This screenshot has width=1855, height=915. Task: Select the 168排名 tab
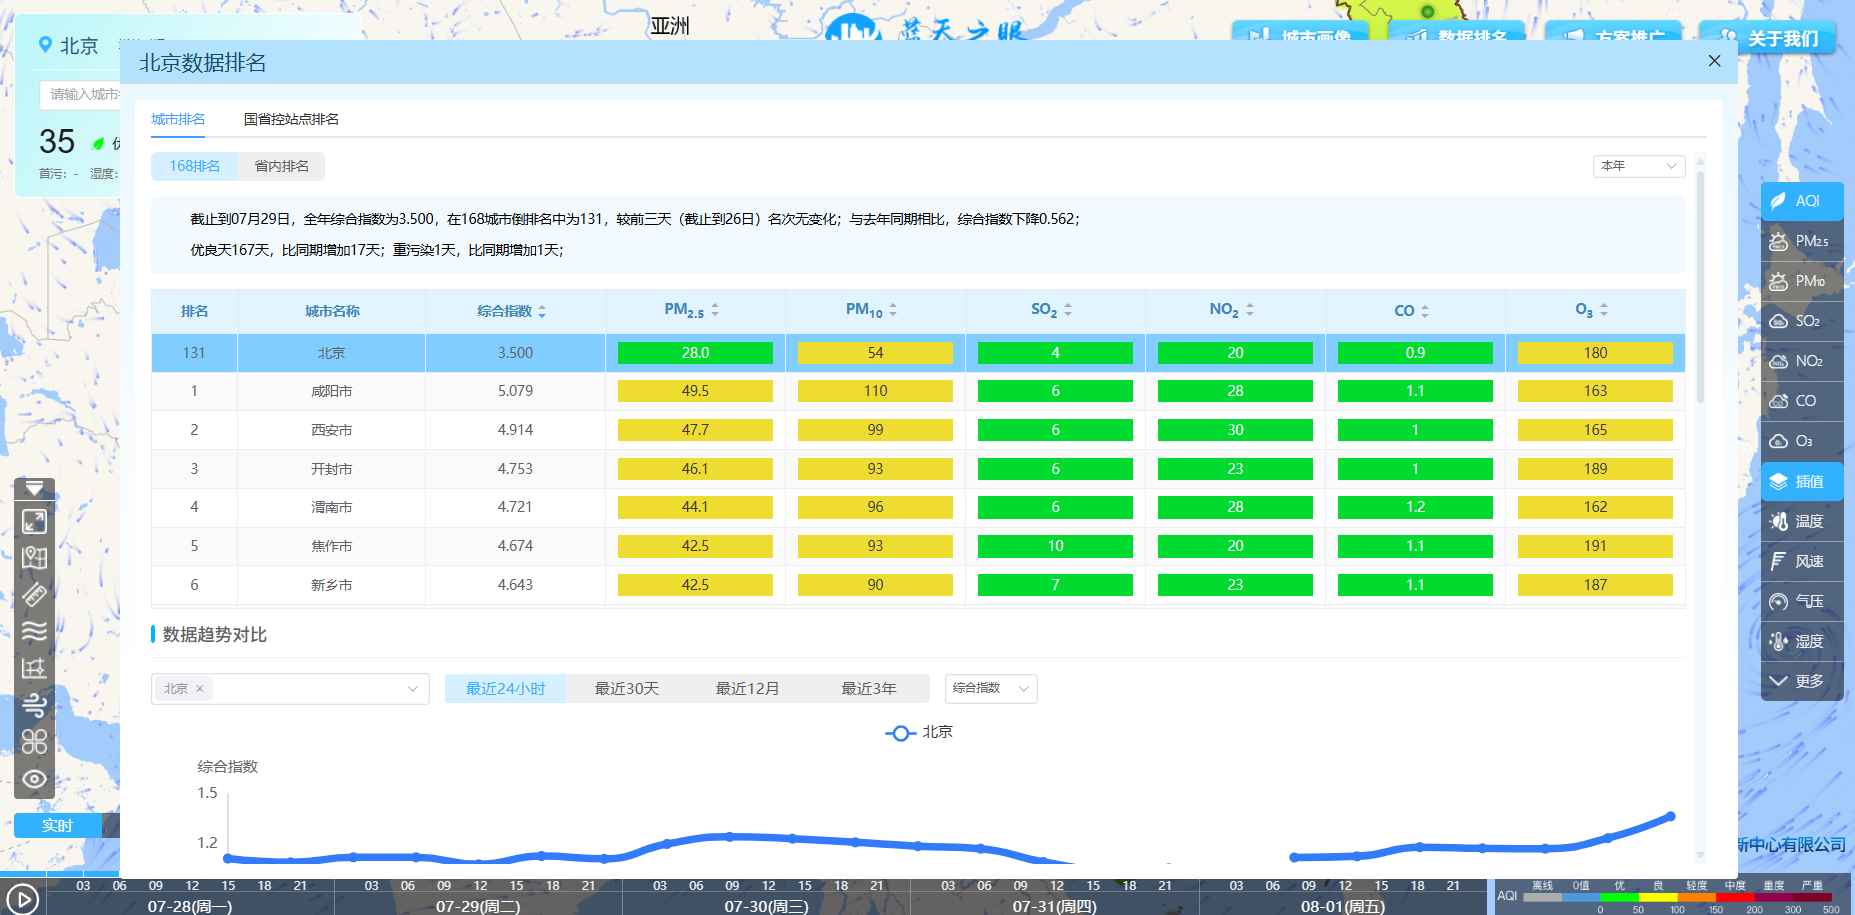point(194,166)
